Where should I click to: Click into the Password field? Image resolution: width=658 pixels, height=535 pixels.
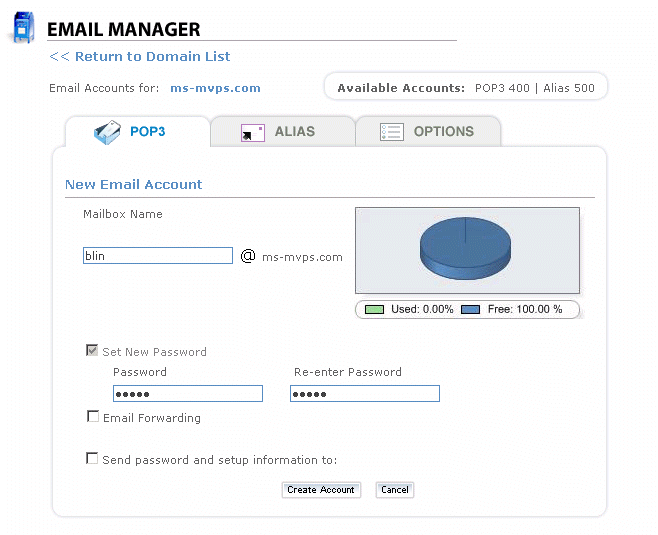pyautogui.click(x=188, y=394)
